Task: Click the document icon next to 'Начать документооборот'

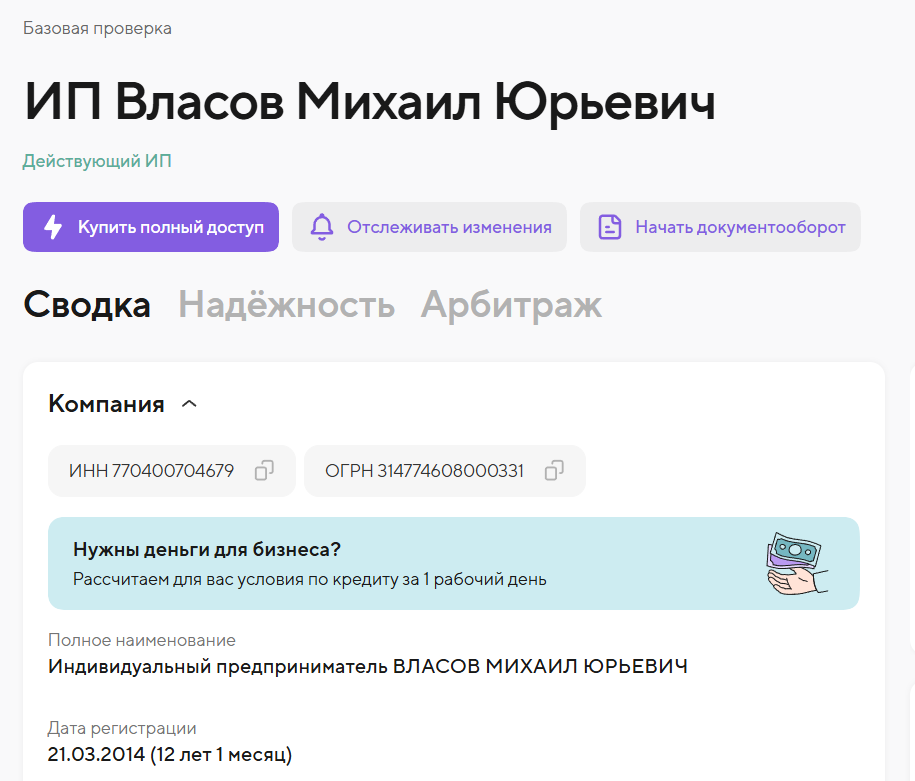Action: (x=609, y=227)
